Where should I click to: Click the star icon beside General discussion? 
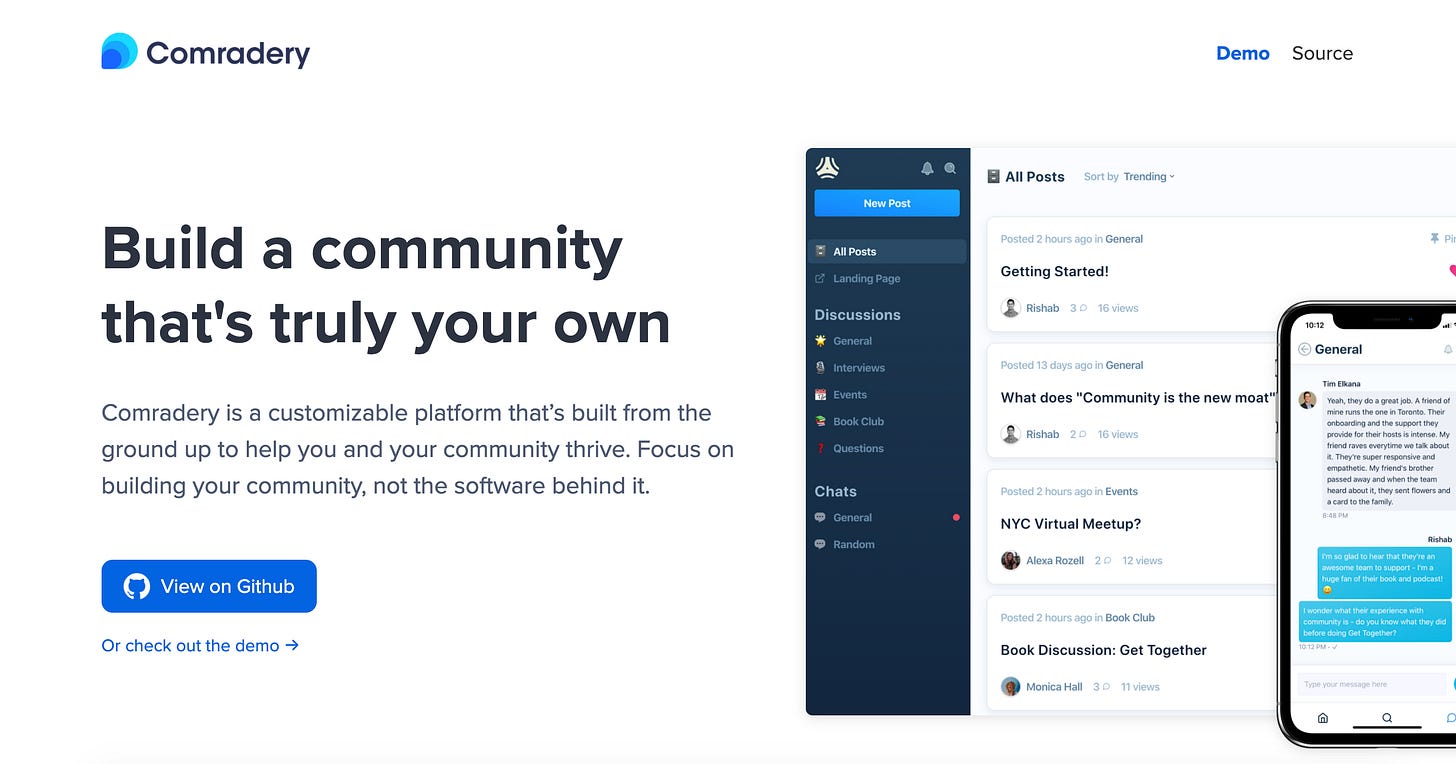[820, 341]
